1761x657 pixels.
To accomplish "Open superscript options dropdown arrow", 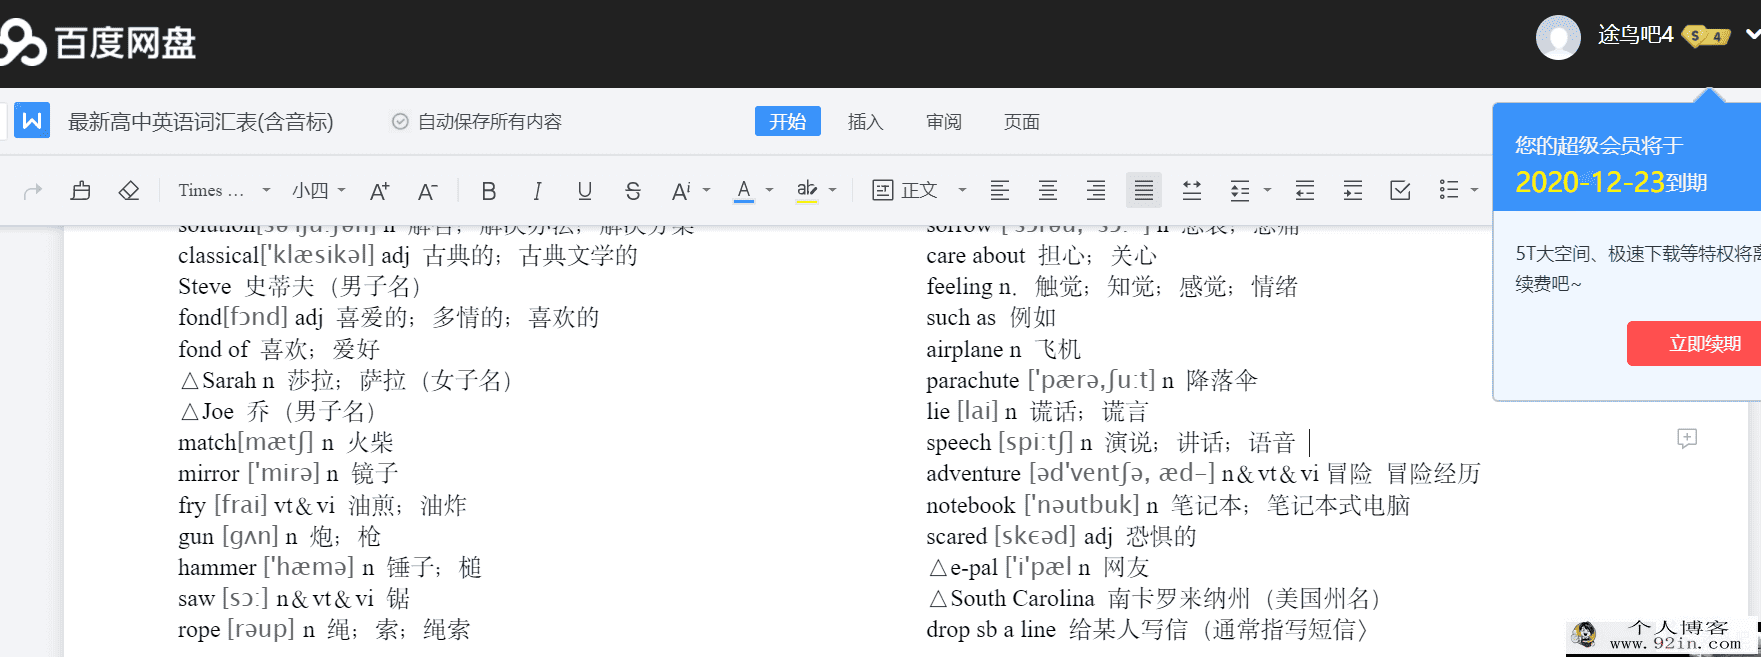I will pos(706,190).
